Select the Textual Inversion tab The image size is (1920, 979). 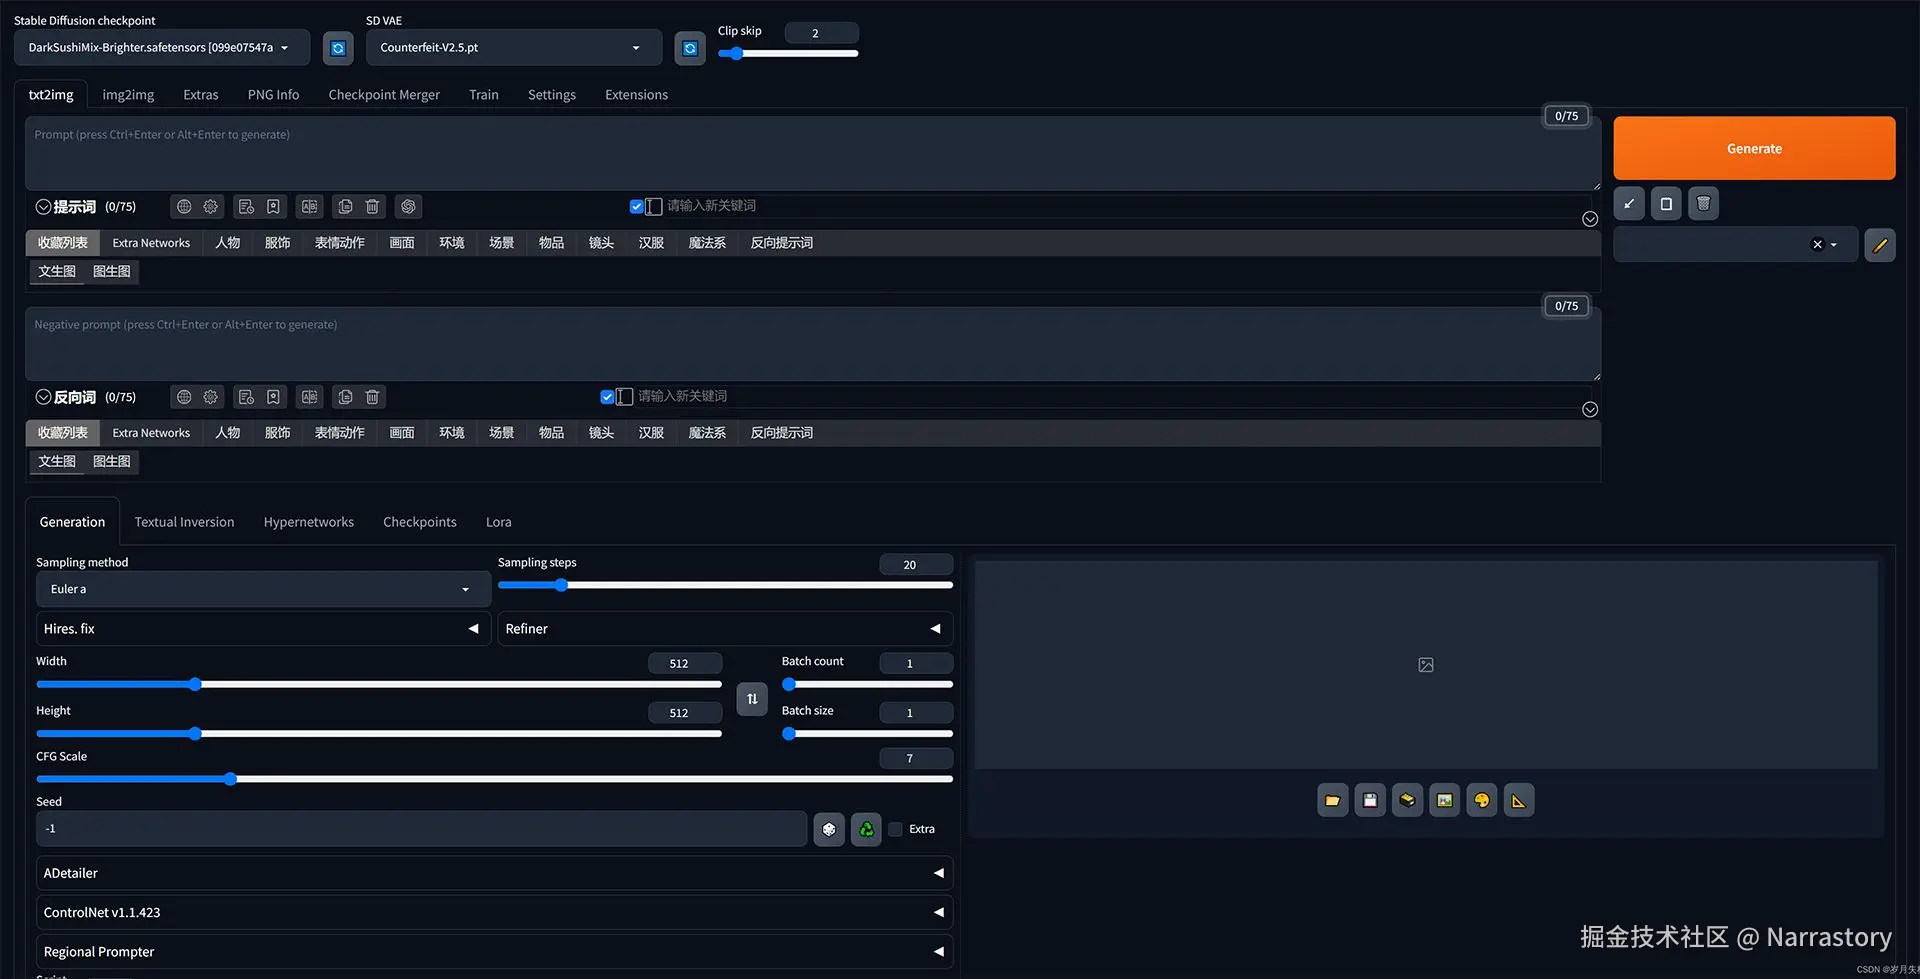(x=184, y=522)
